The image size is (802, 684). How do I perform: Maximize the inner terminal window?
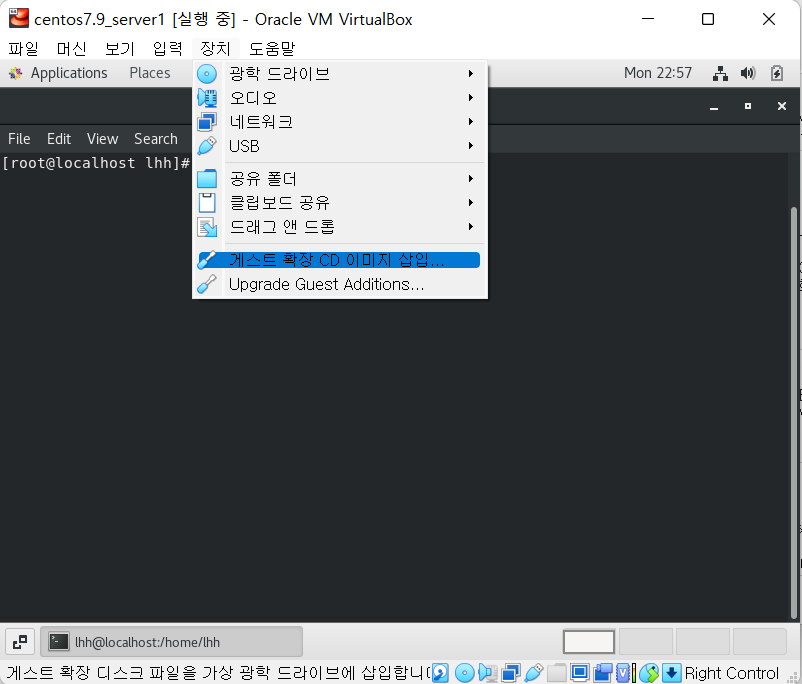[748, 106]
